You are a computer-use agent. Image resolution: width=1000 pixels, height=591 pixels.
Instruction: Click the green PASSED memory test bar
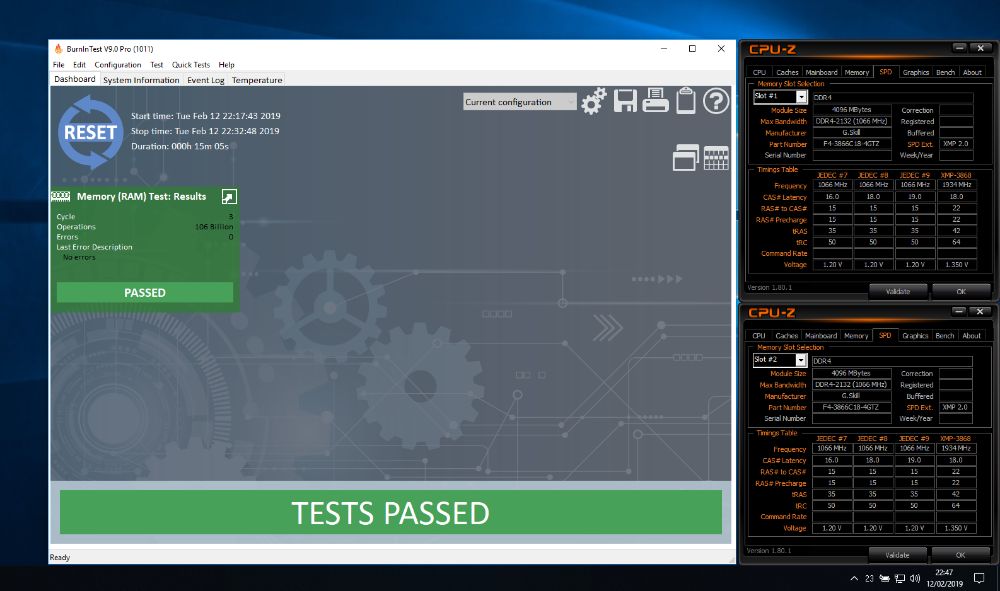coord(145,293)
